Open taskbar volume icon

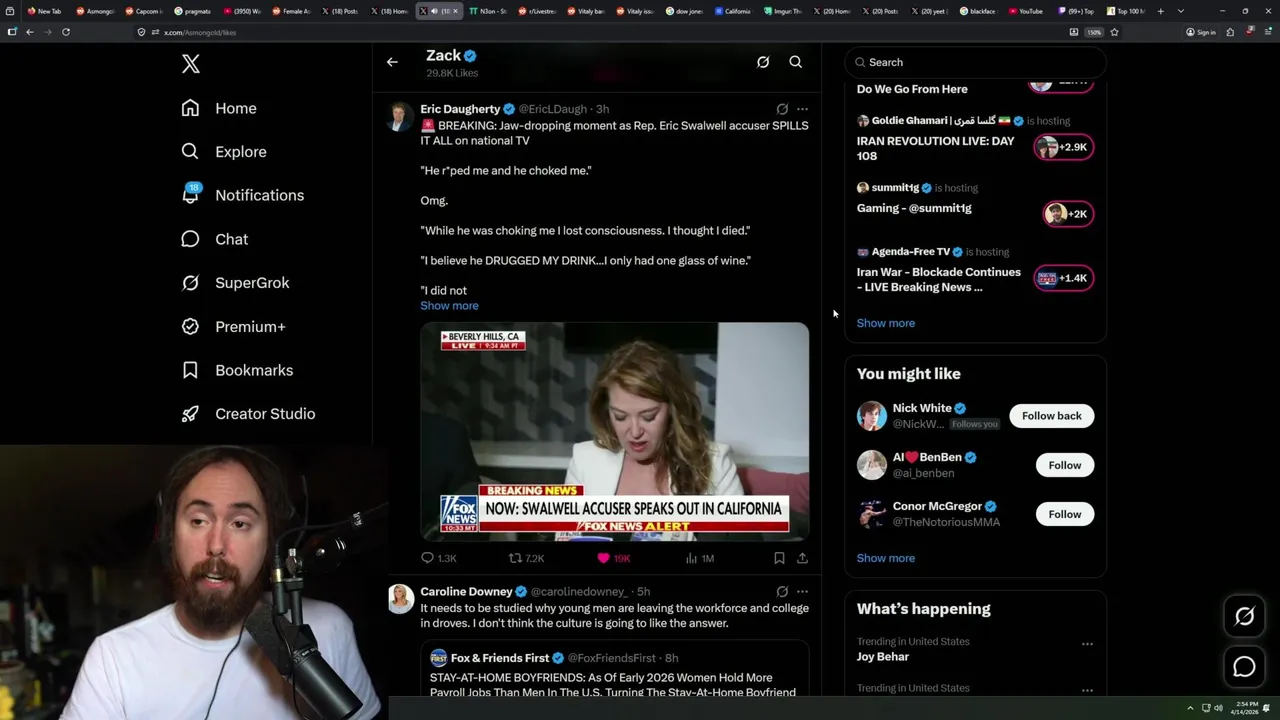(1218, 708)
